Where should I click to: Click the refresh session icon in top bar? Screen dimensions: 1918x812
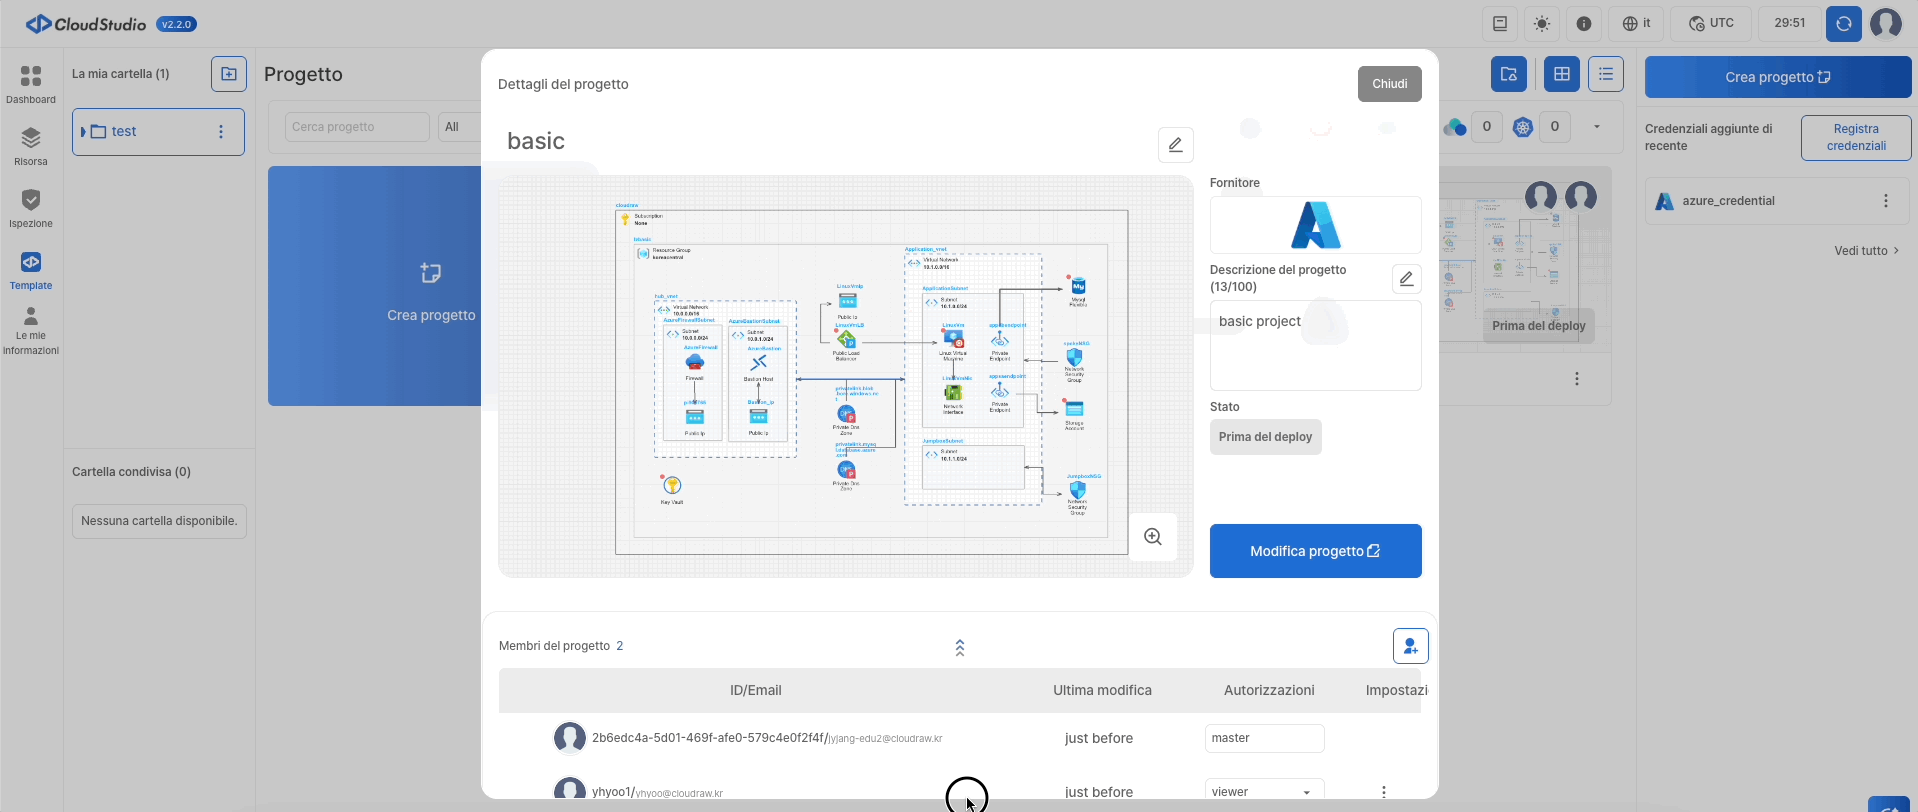1843,24
